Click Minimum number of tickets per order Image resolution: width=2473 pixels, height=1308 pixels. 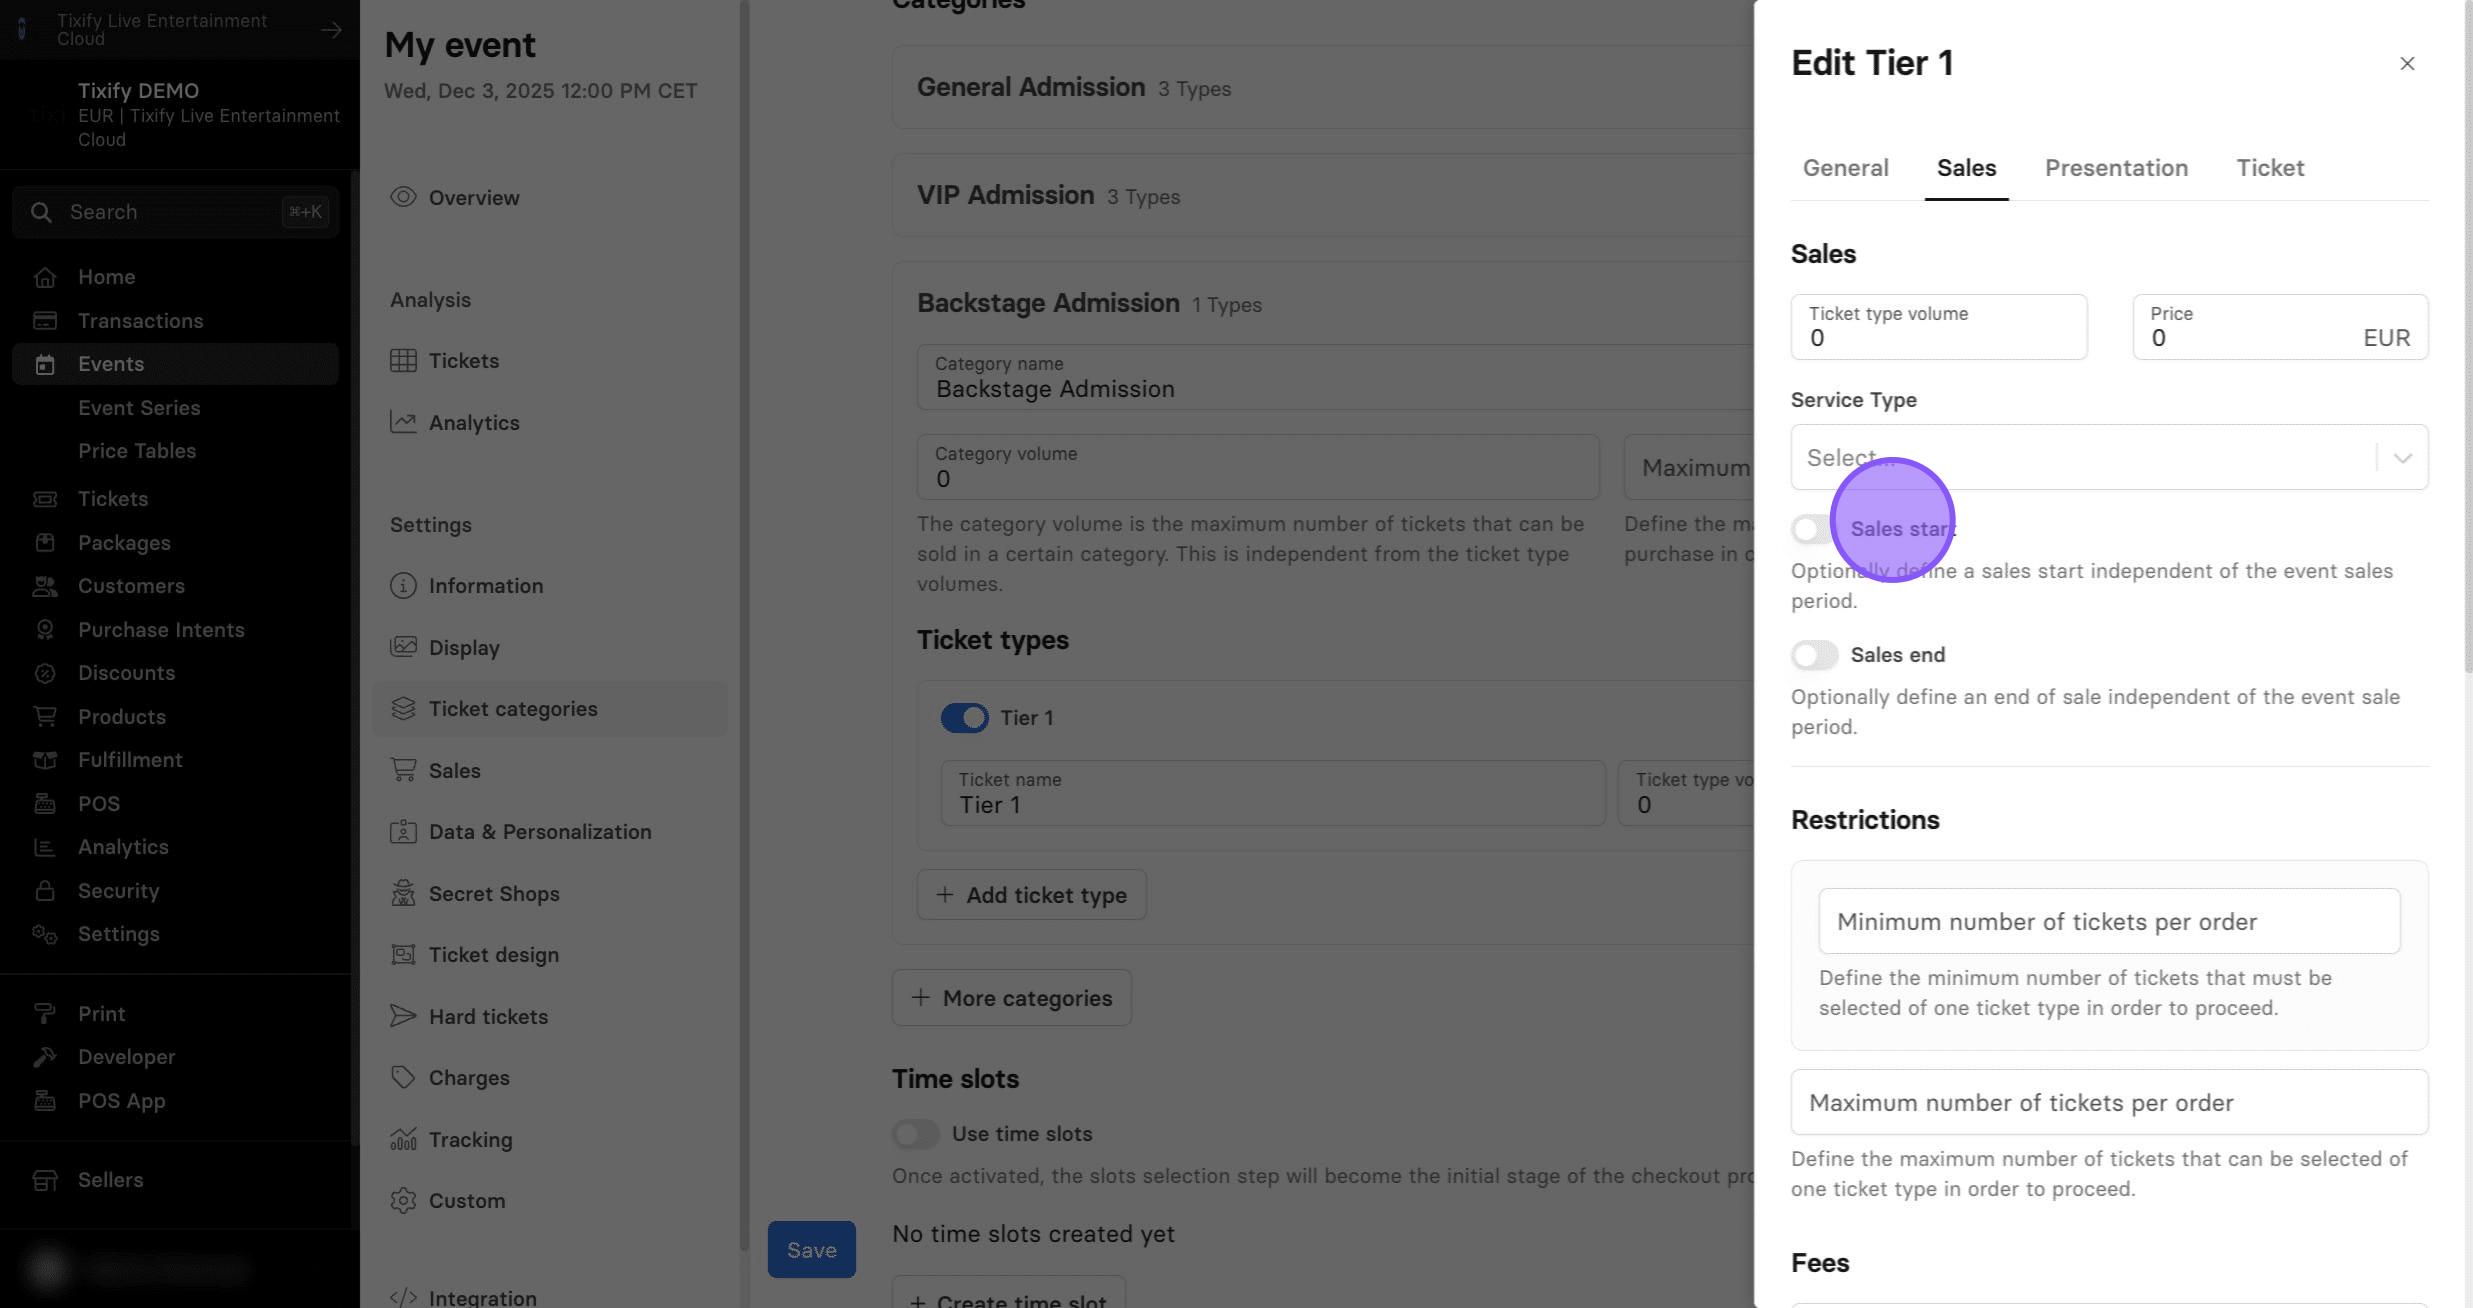click(x=2109, y=921)
